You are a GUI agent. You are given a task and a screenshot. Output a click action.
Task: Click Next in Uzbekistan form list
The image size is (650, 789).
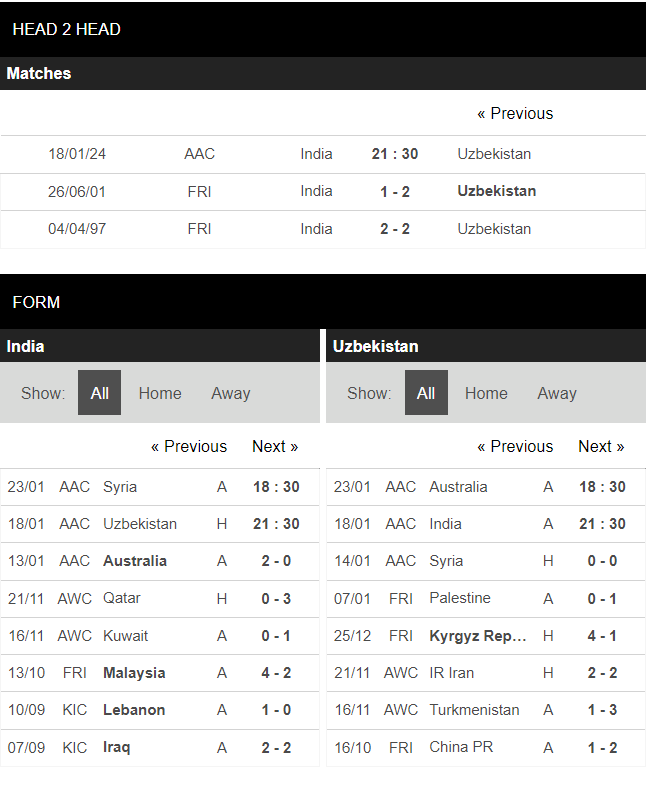[x=601, y=447]
